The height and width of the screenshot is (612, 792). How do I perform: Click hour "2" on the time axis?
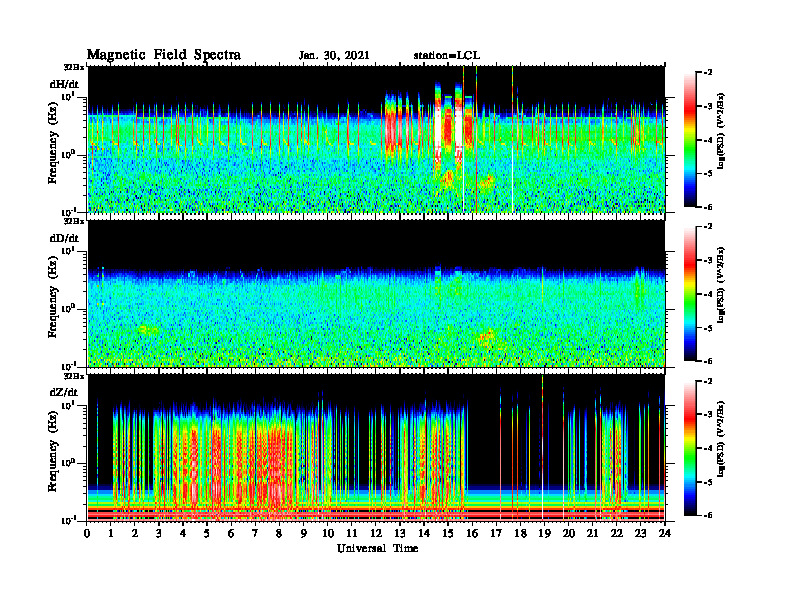135,533
